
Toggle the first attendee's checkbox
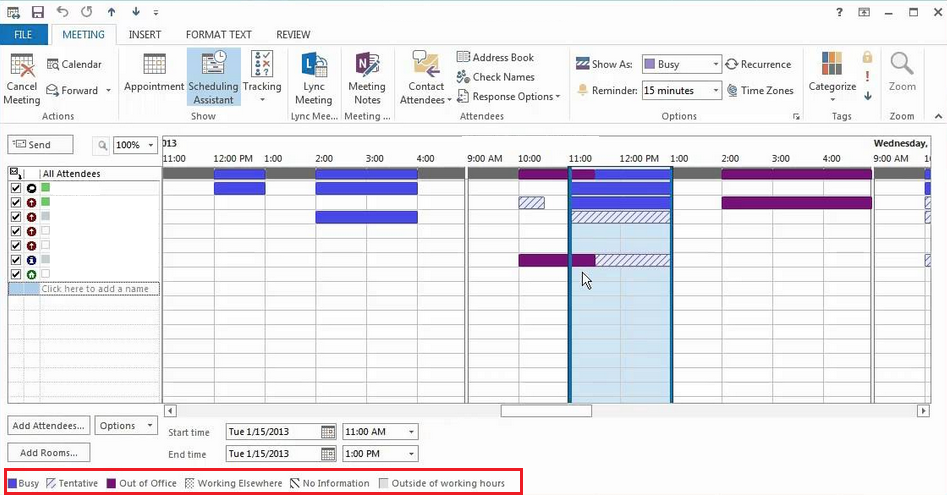pyautogui.click(x=15, y=188)
